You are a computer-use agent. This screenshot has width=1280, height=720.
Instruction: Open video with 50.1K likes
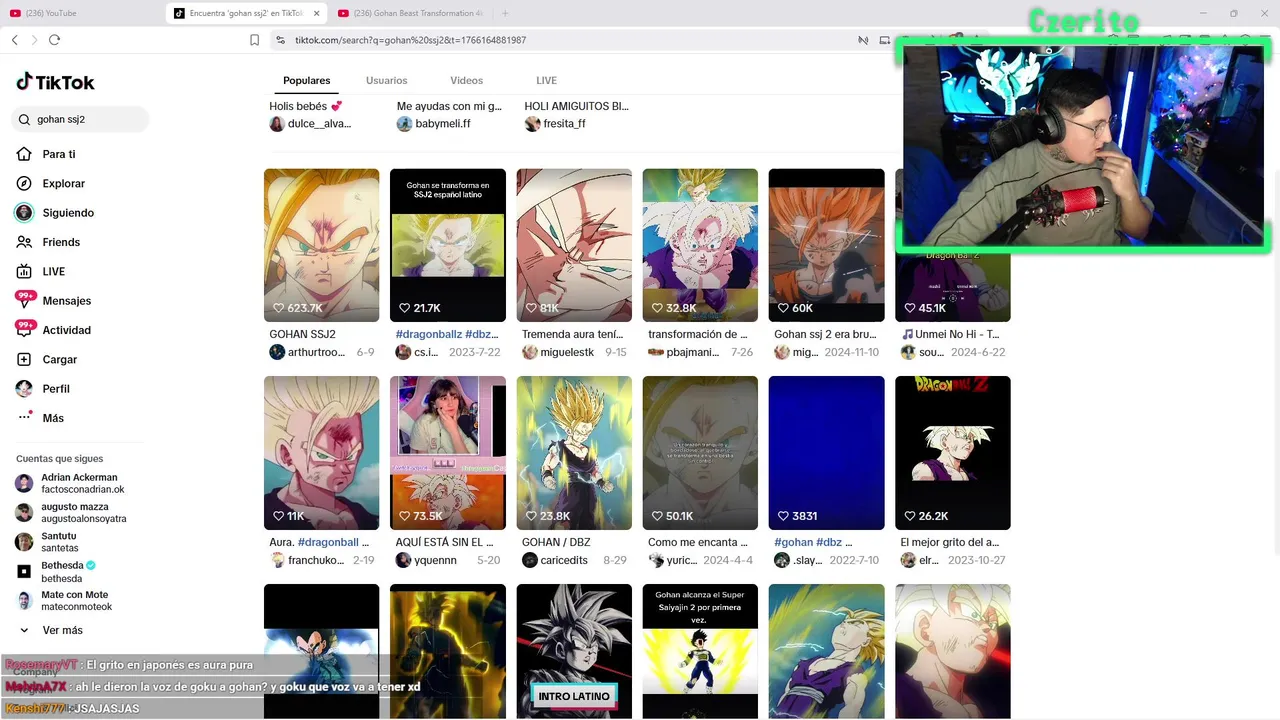tap(700, 453)
